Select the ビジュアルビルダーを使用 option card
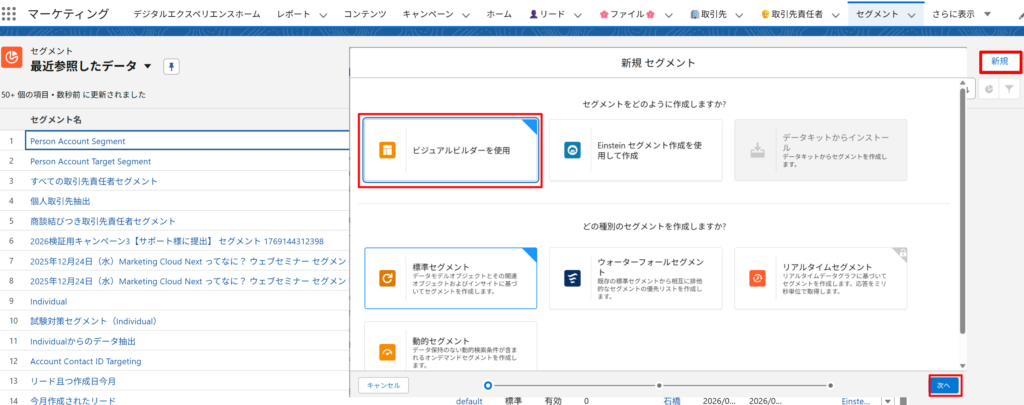This screenshot has width=1024, height=405. [x=451, y=150]
